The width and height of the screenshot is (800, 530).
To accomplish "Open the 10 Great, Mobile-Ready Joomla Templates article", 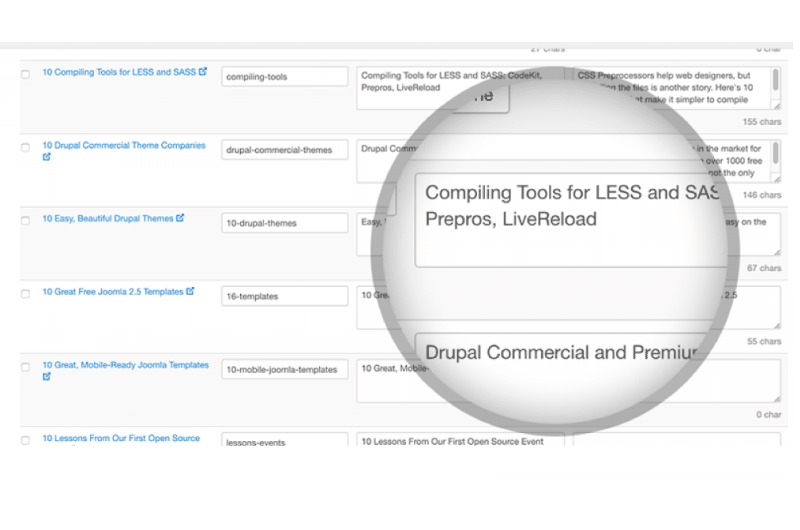I will click(126, 365).
